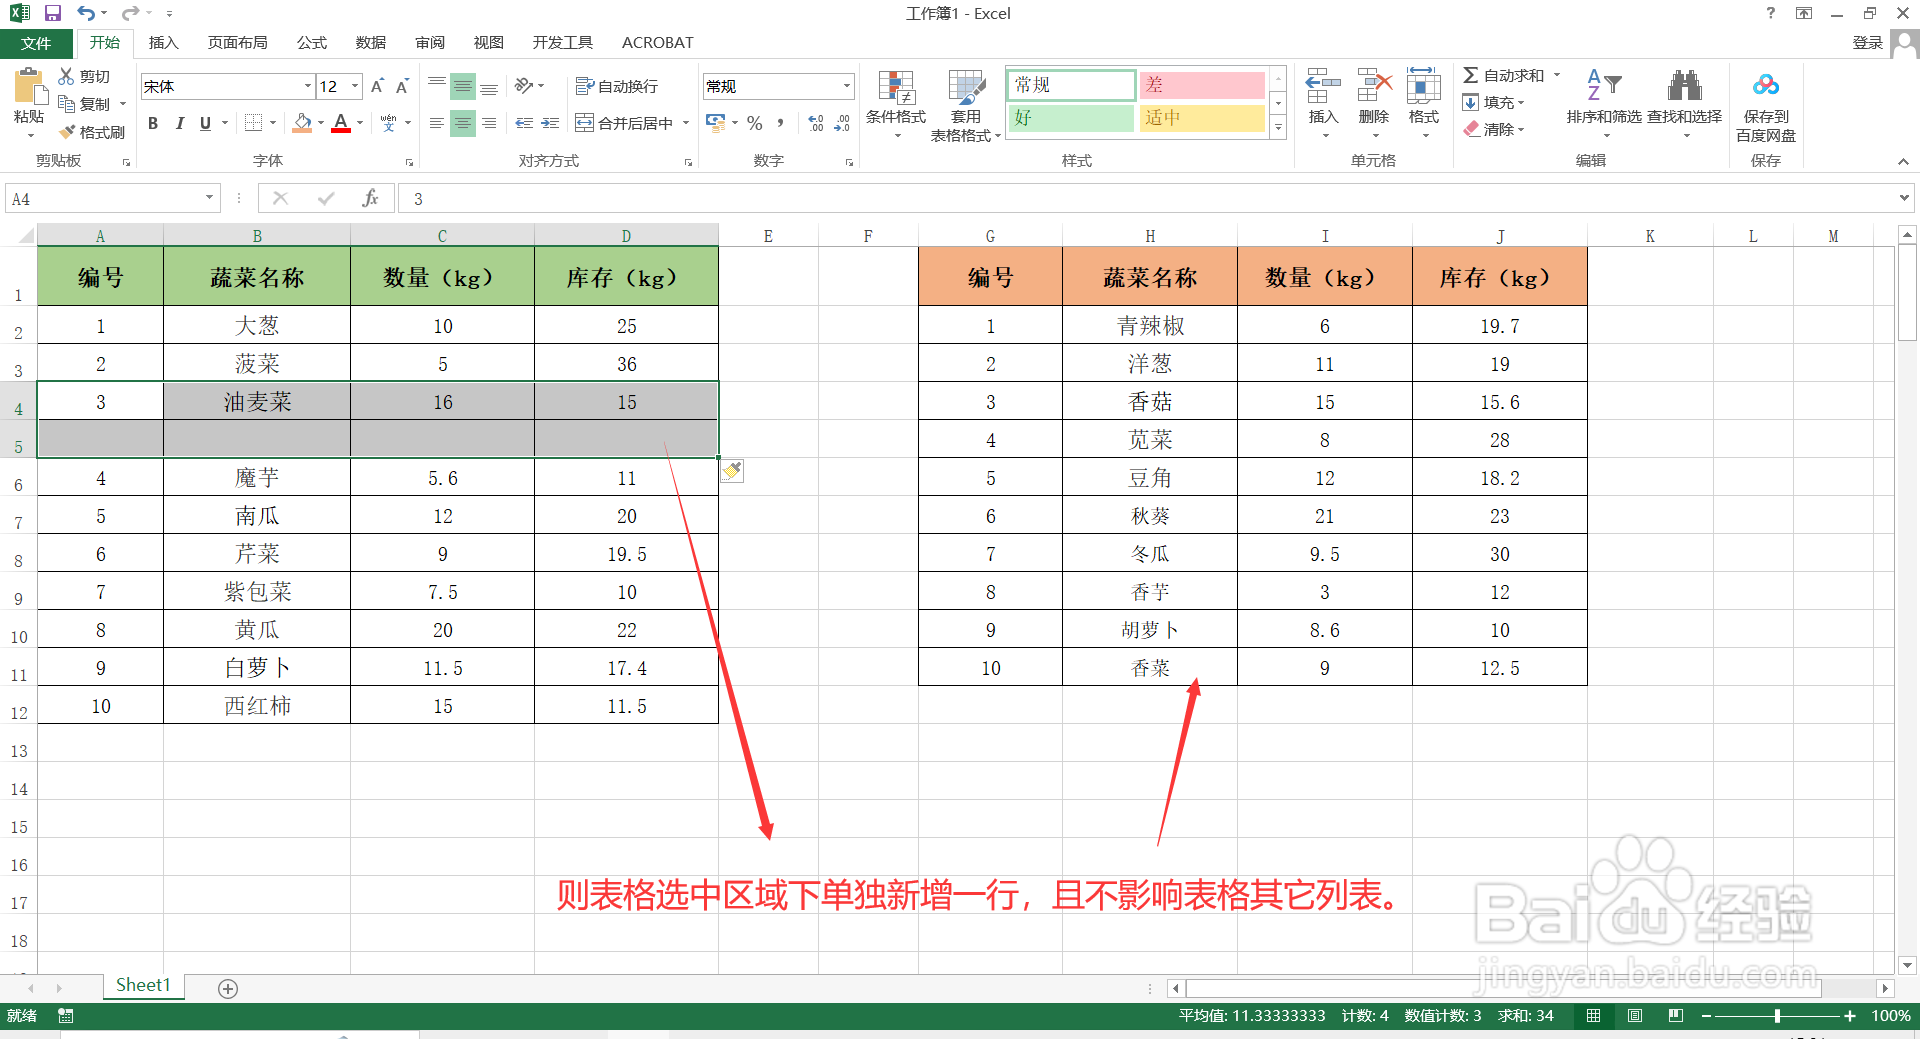
Task: Toggle italic formatting
Action: coord(179,123)
